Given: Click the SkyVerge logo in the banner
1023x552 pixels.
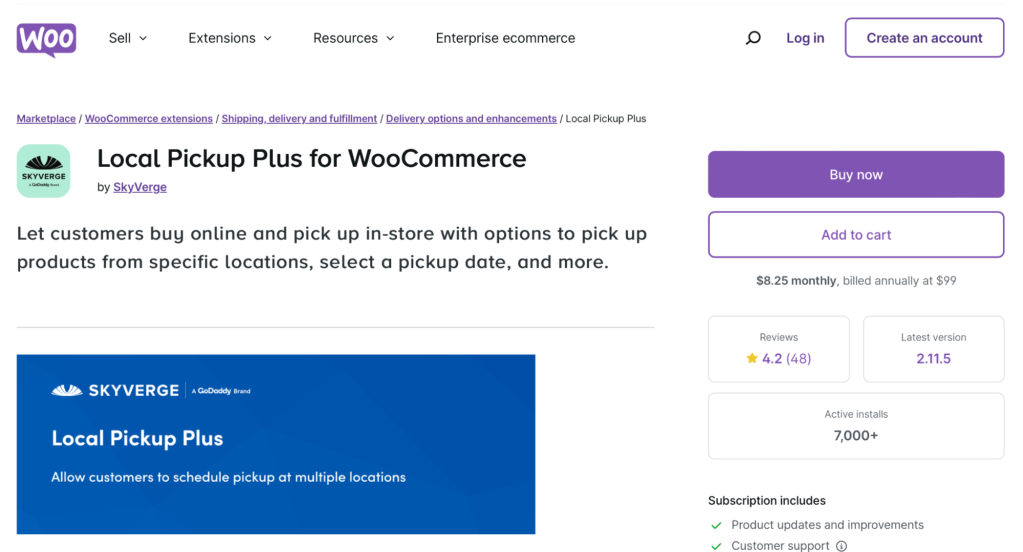Looking at the screenshot, I should (115, 390).
